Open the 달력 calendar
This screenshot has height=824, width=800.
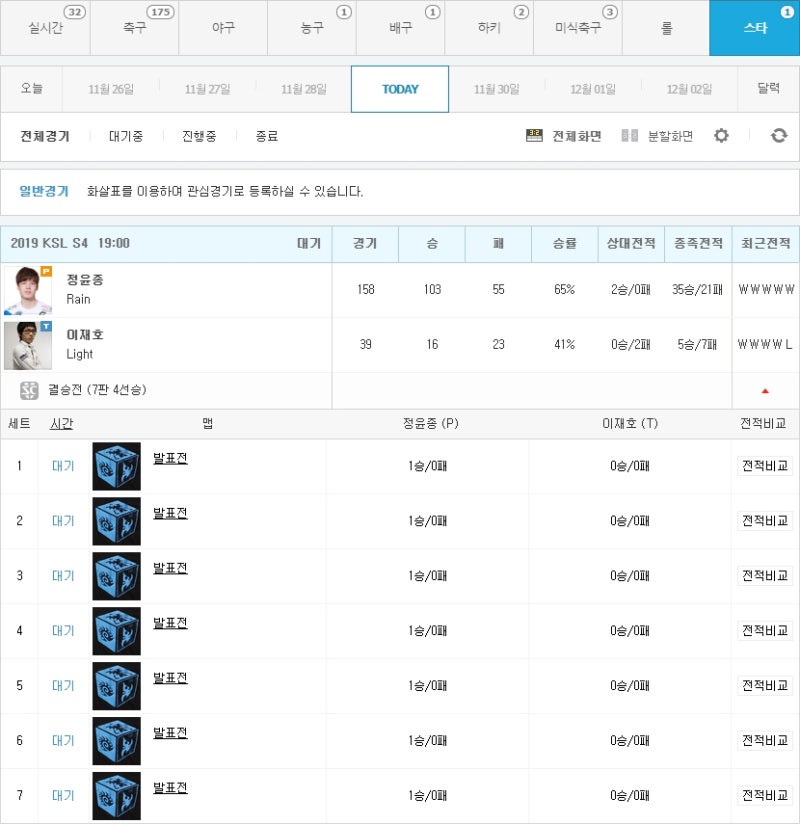pyautogui.click(x=768, y=89)
